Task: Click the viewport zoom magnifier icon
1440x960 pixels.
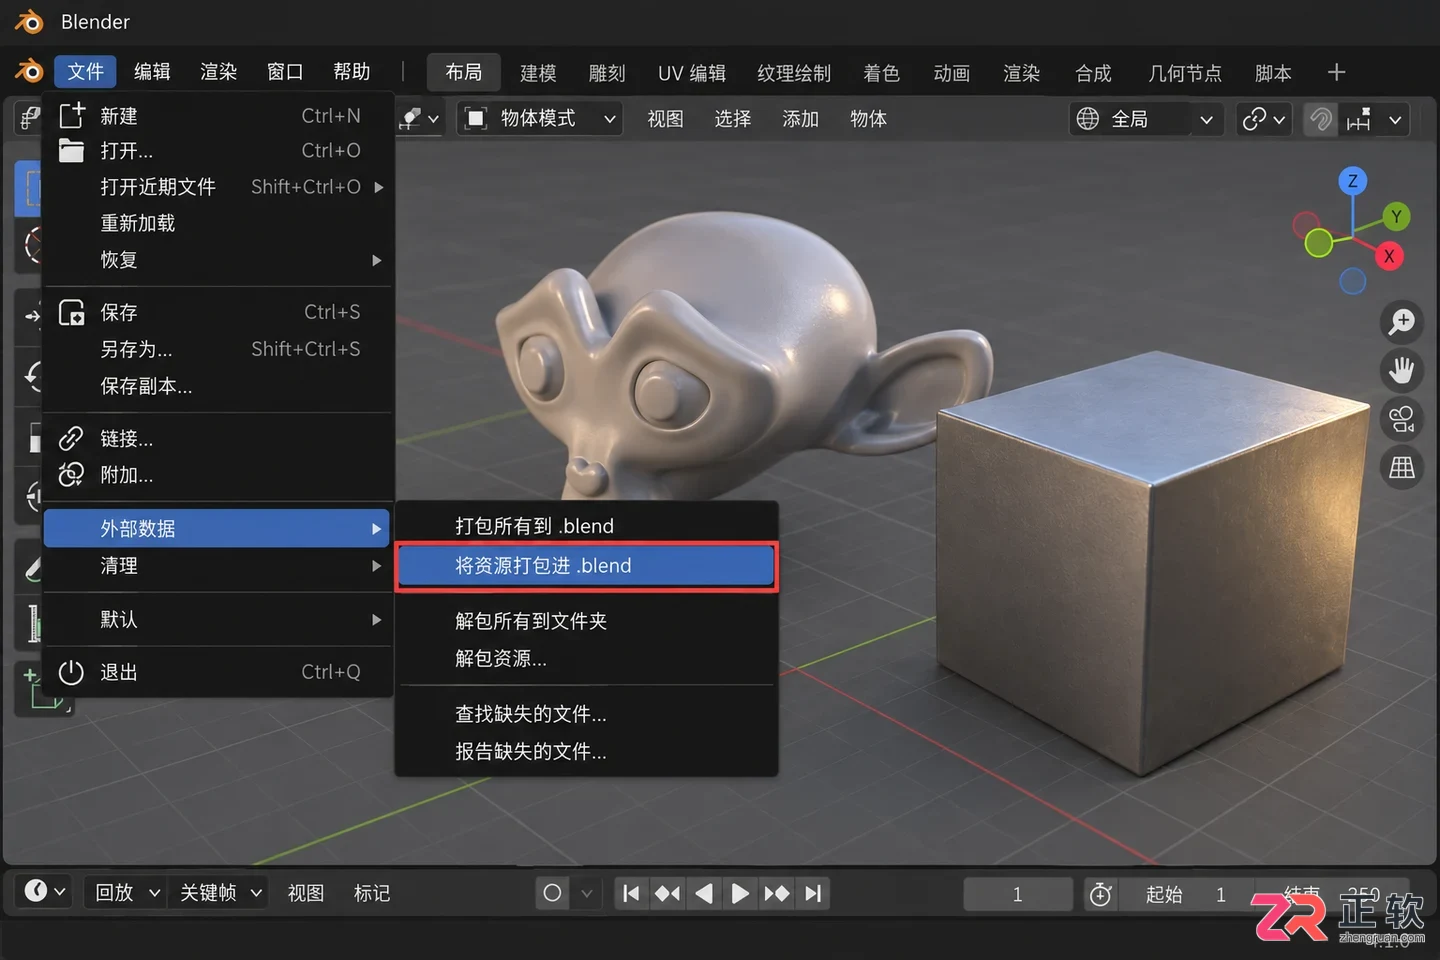Action: [1402, 321]
